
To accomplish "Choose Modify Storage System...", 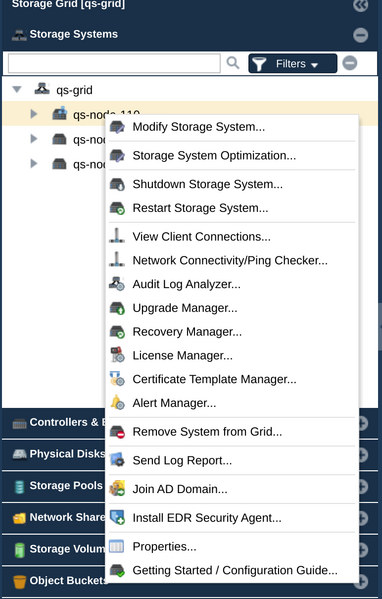I will pyautogui.click(x=199, y=127).
